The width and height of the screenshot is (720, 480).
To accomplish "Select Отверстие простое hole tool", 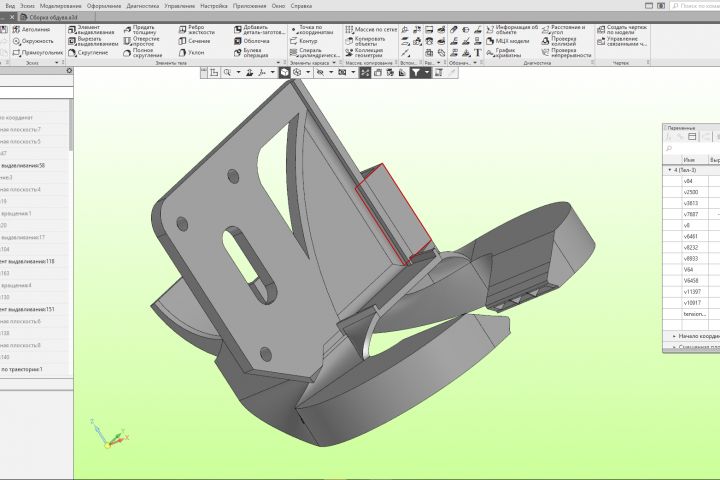I will pos(141,41).
